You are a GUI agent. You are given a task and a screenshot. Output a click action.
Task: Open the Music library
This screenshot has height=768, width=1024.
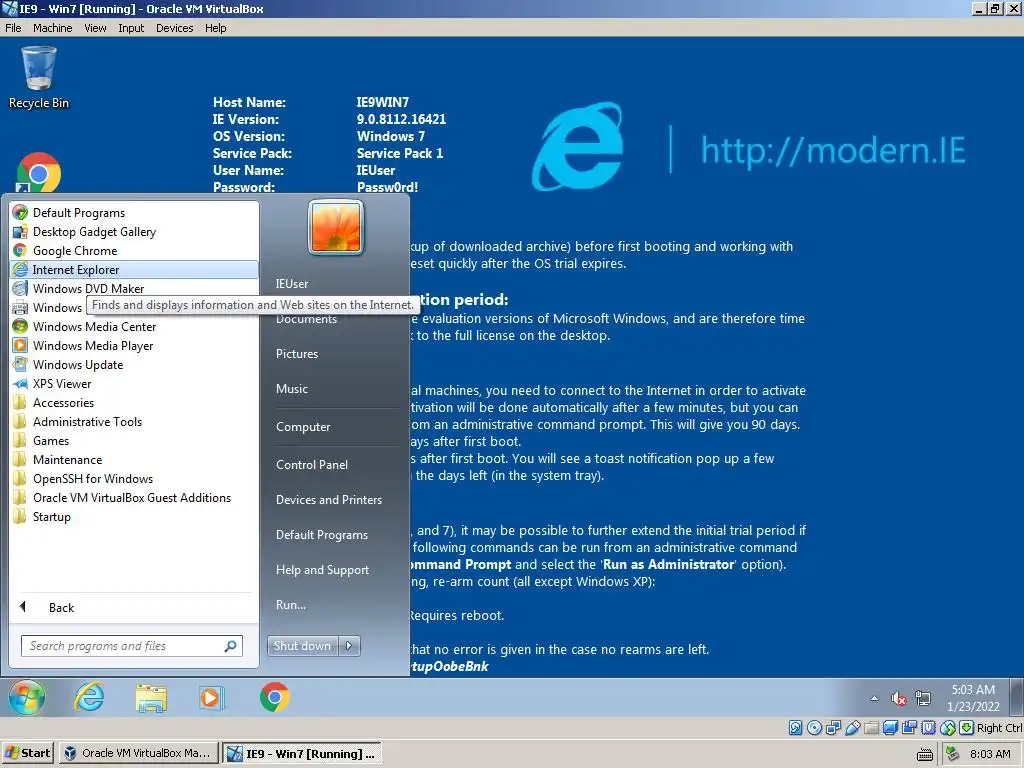291,389
